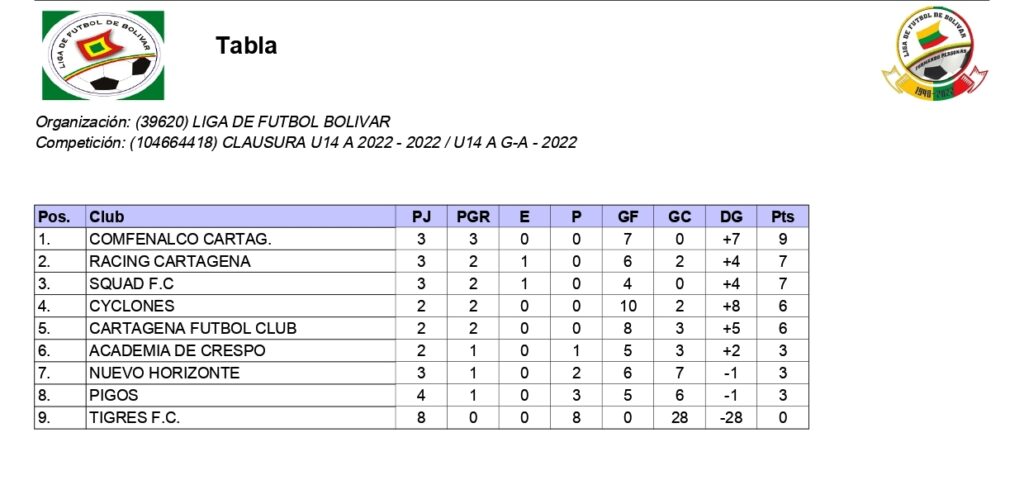Click the GF column header
This screenshot has width=1024, height=485.
pyautogui.click(x=628, y=217)
